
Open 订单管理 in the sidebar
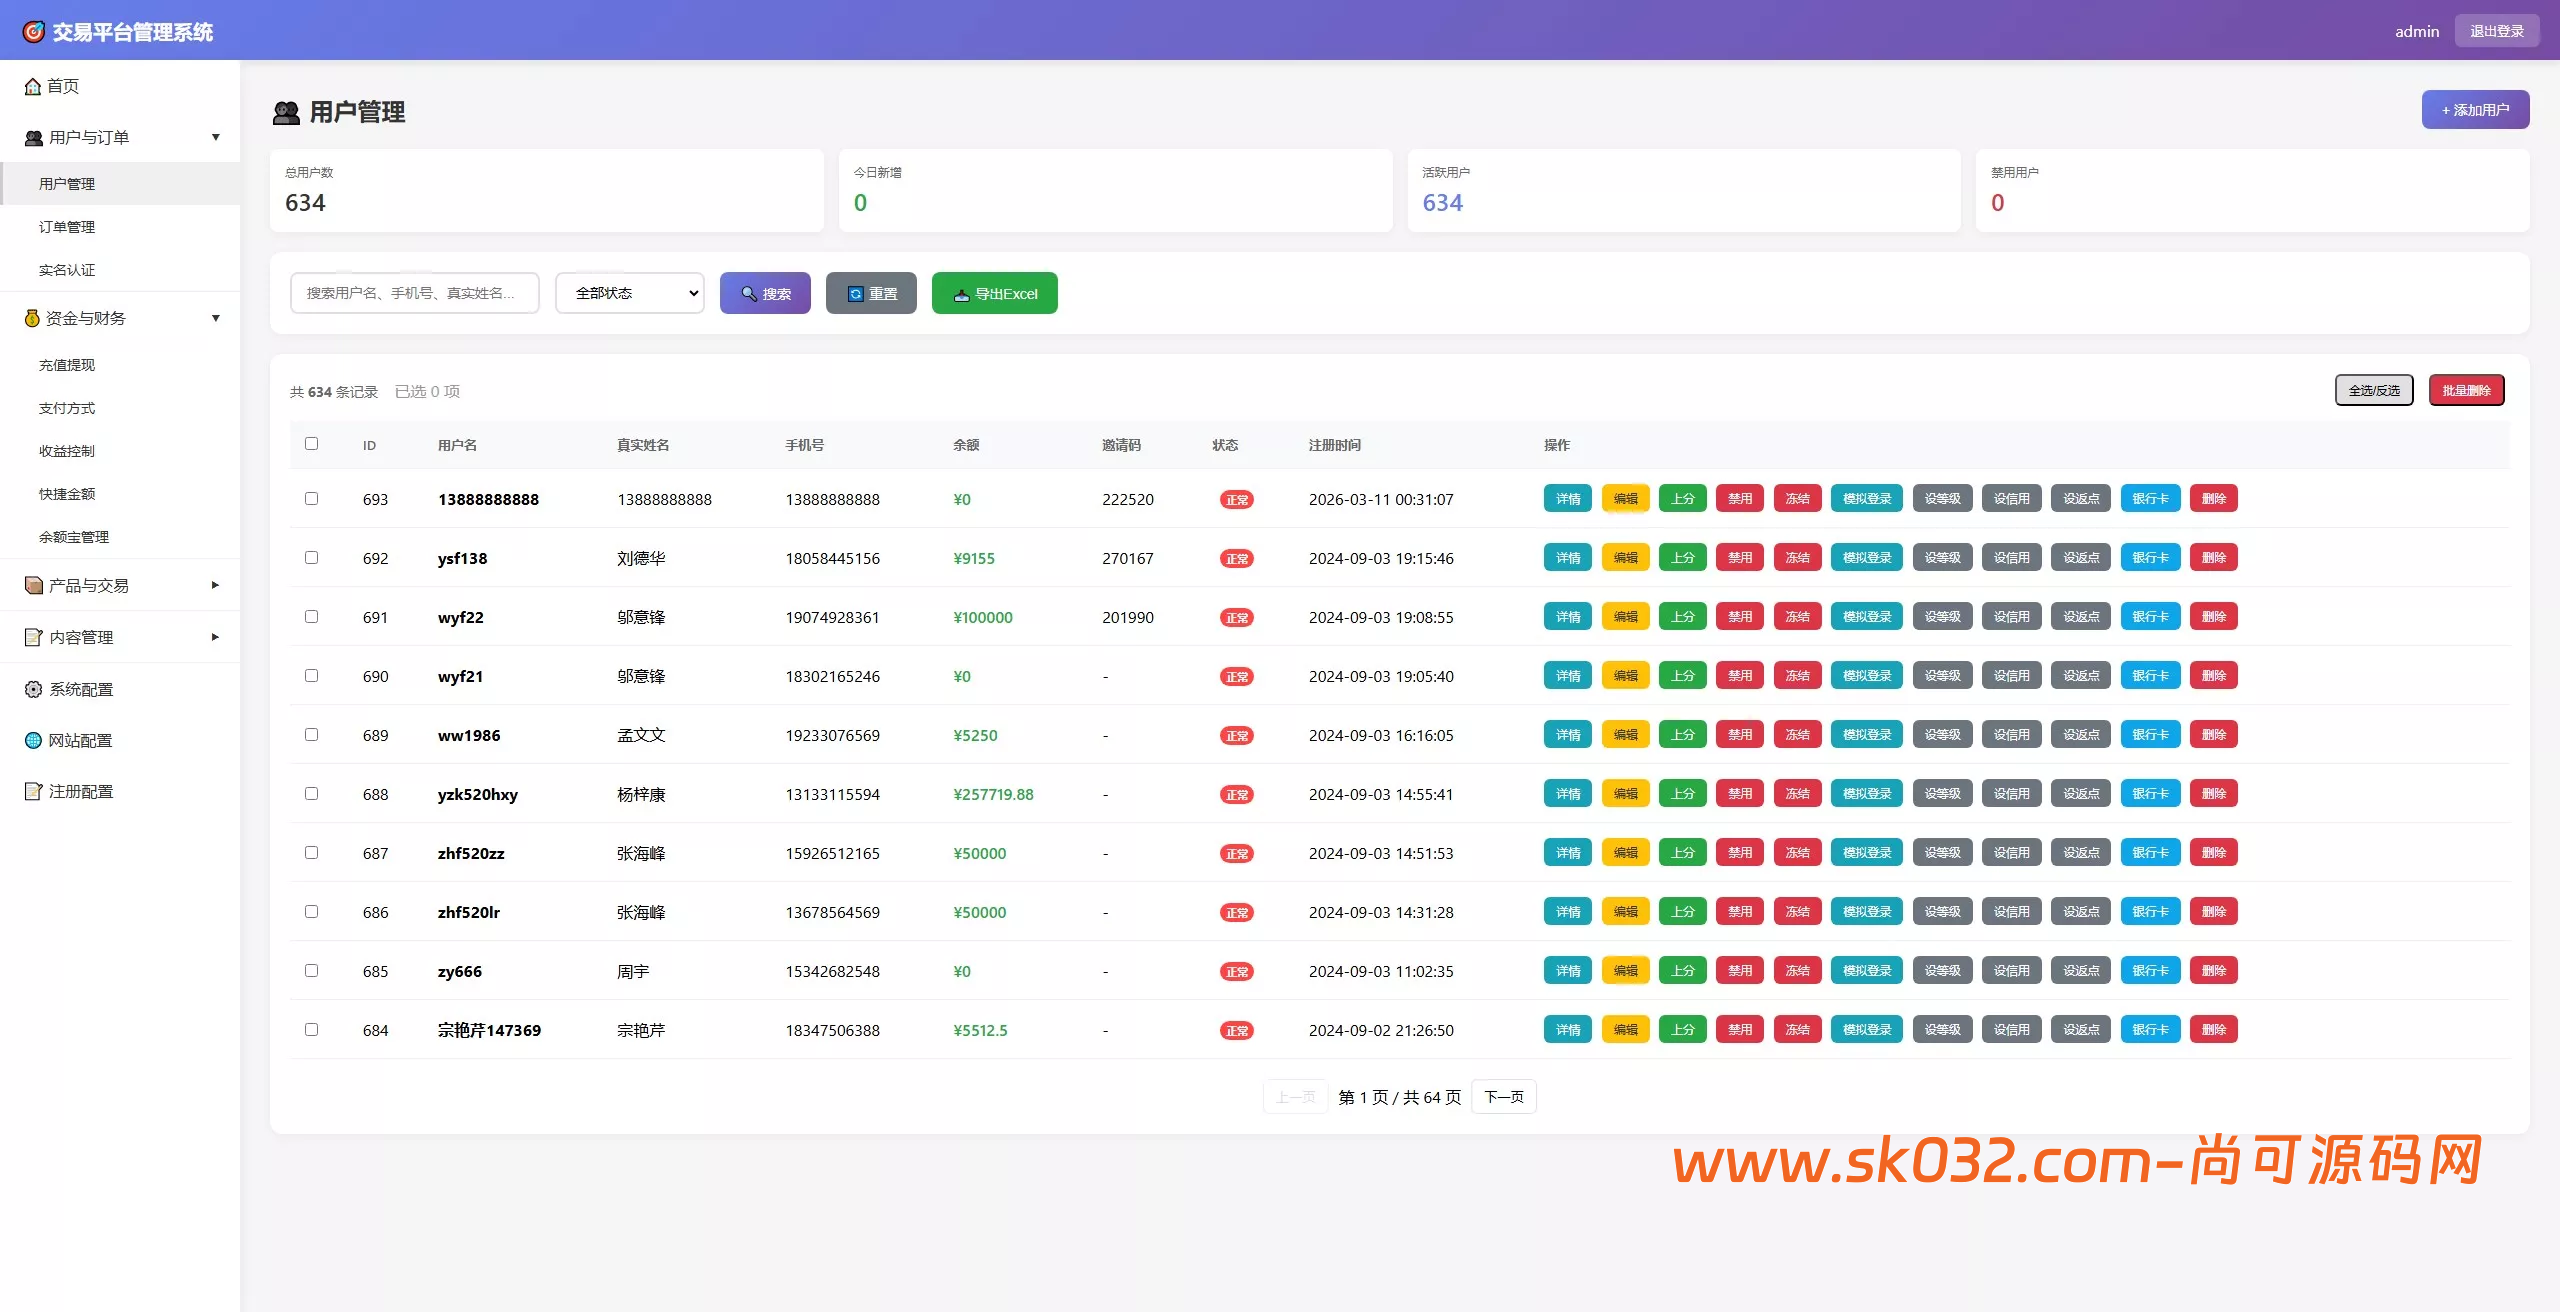[x=67, y=227]
